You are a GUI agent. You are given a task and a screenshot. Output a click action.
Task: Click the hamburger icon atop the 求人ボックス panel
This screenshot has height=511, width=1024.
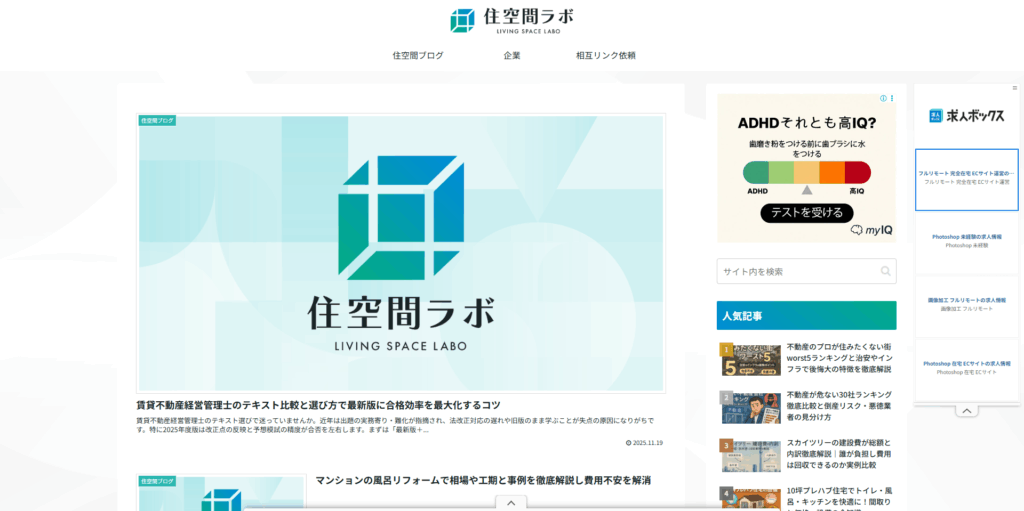(x=1013, y=89)
